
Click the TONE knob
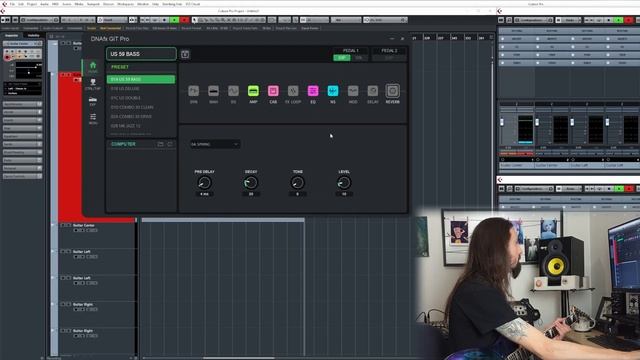click(298, 183)
